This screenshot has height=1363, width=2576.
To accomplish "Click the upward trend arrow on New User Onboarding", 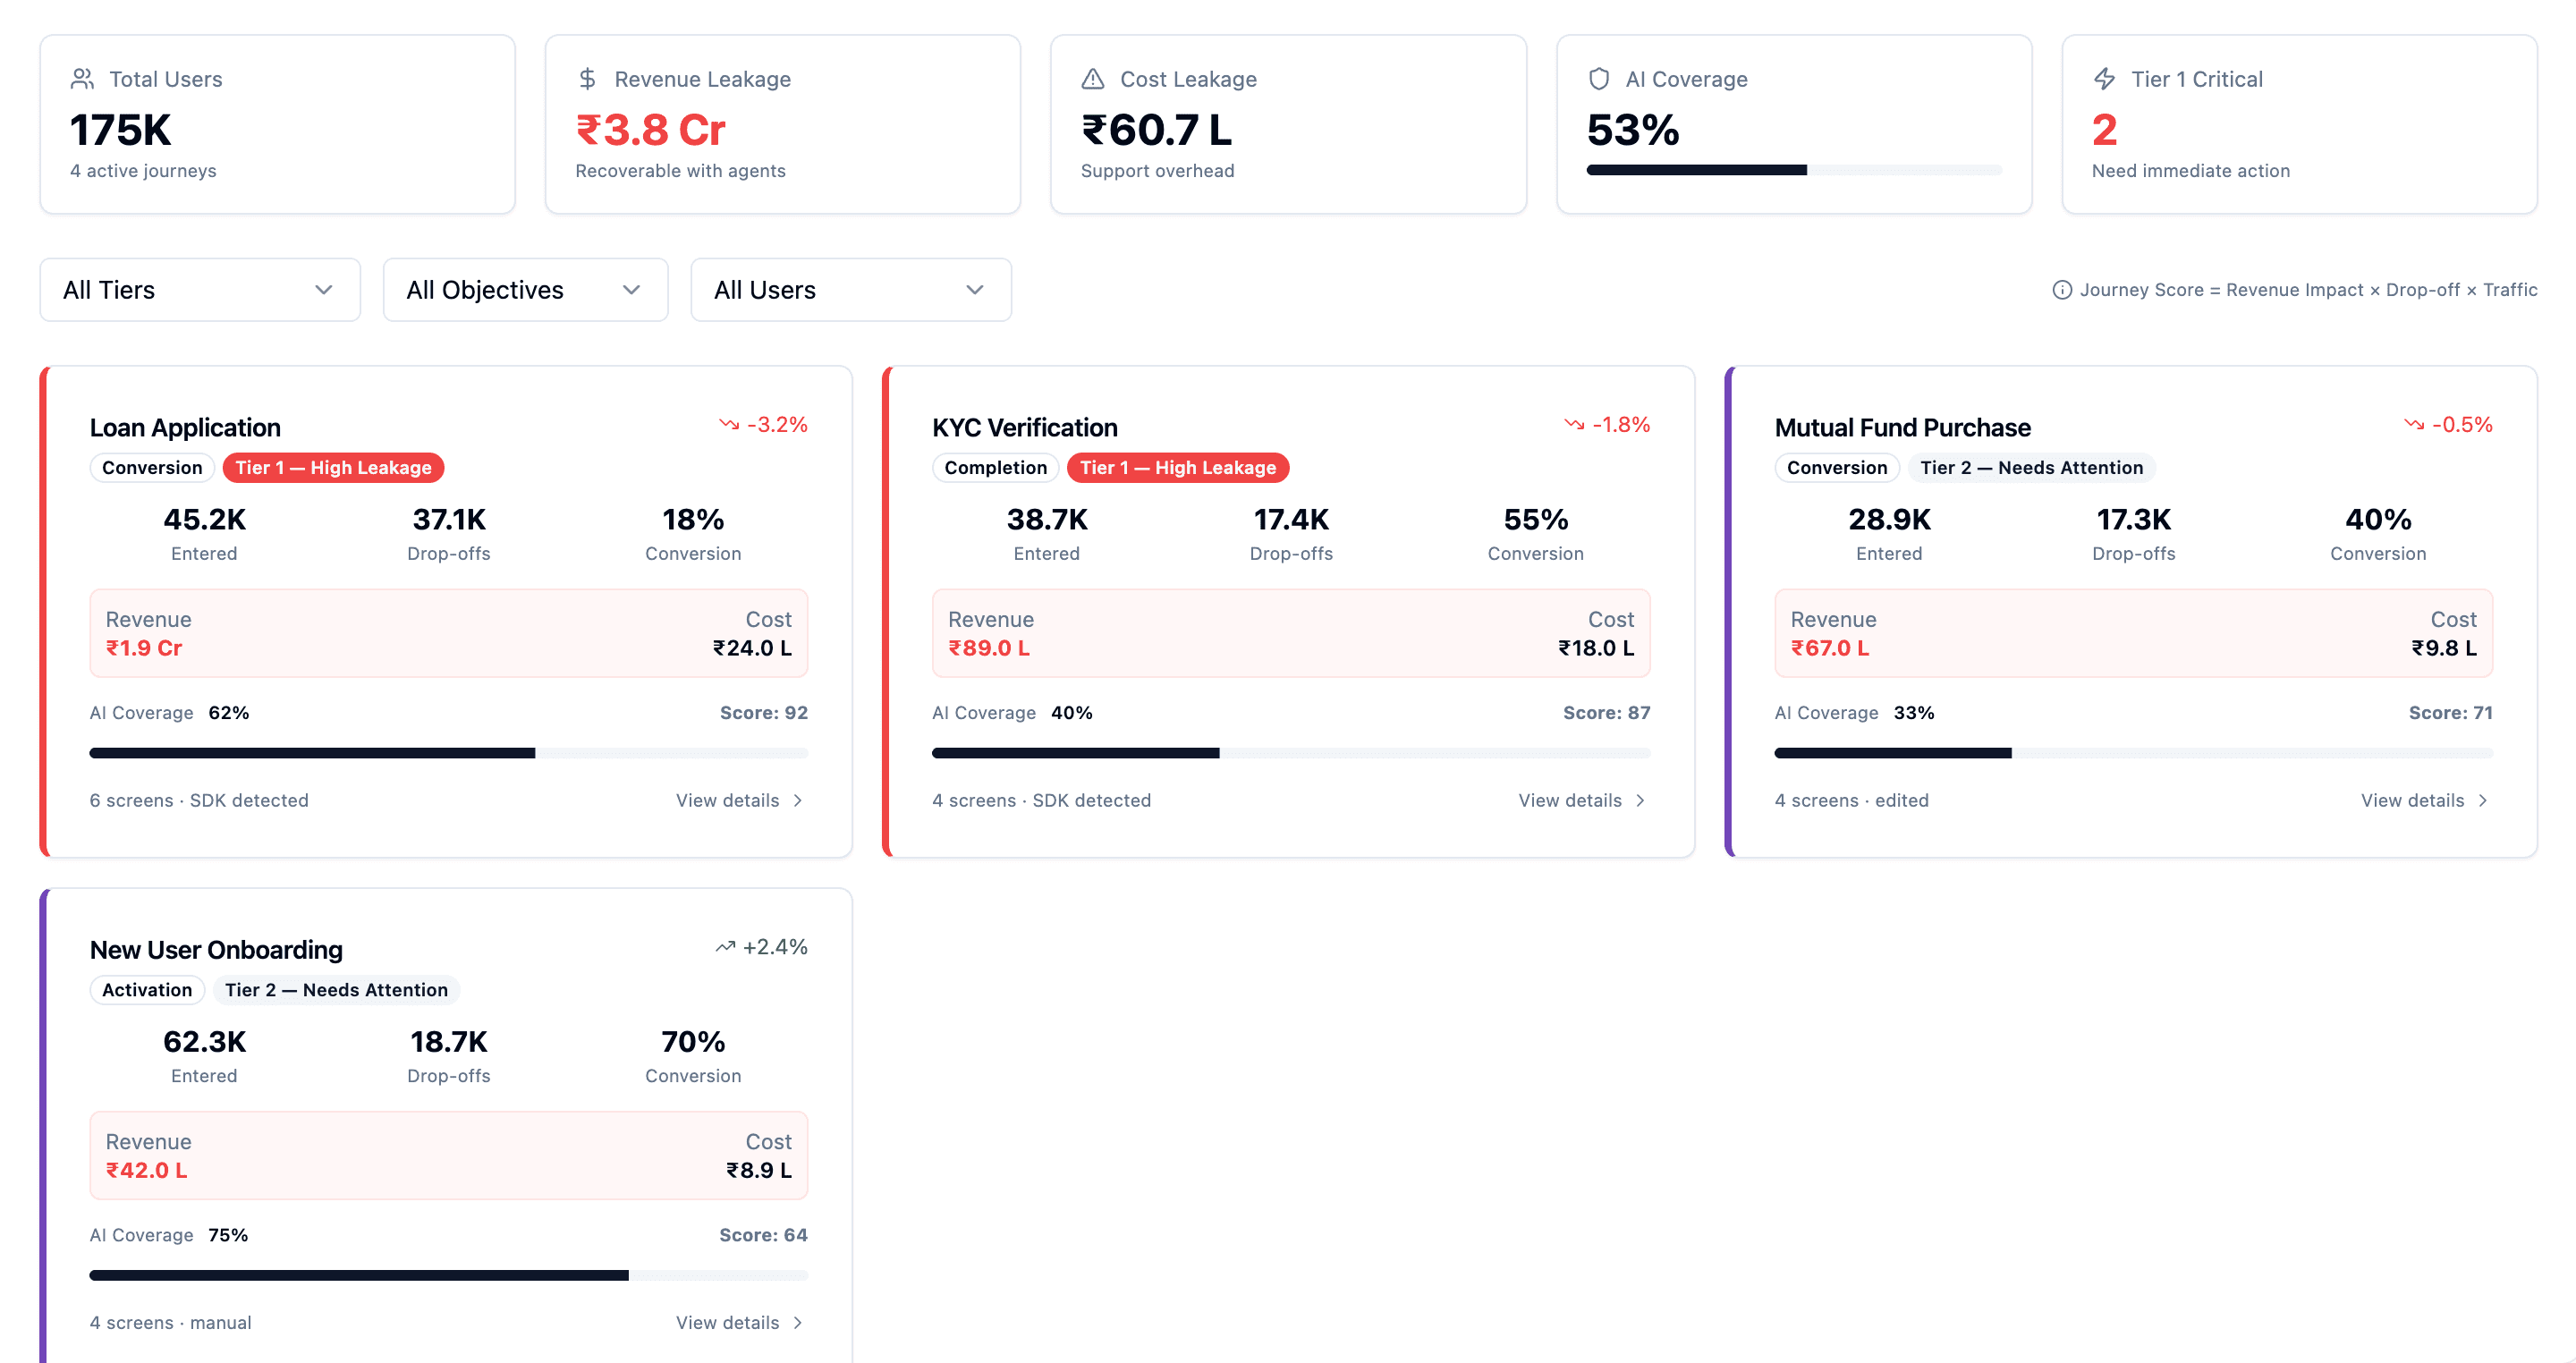I will pyautogui.click(x=726, y=946).
